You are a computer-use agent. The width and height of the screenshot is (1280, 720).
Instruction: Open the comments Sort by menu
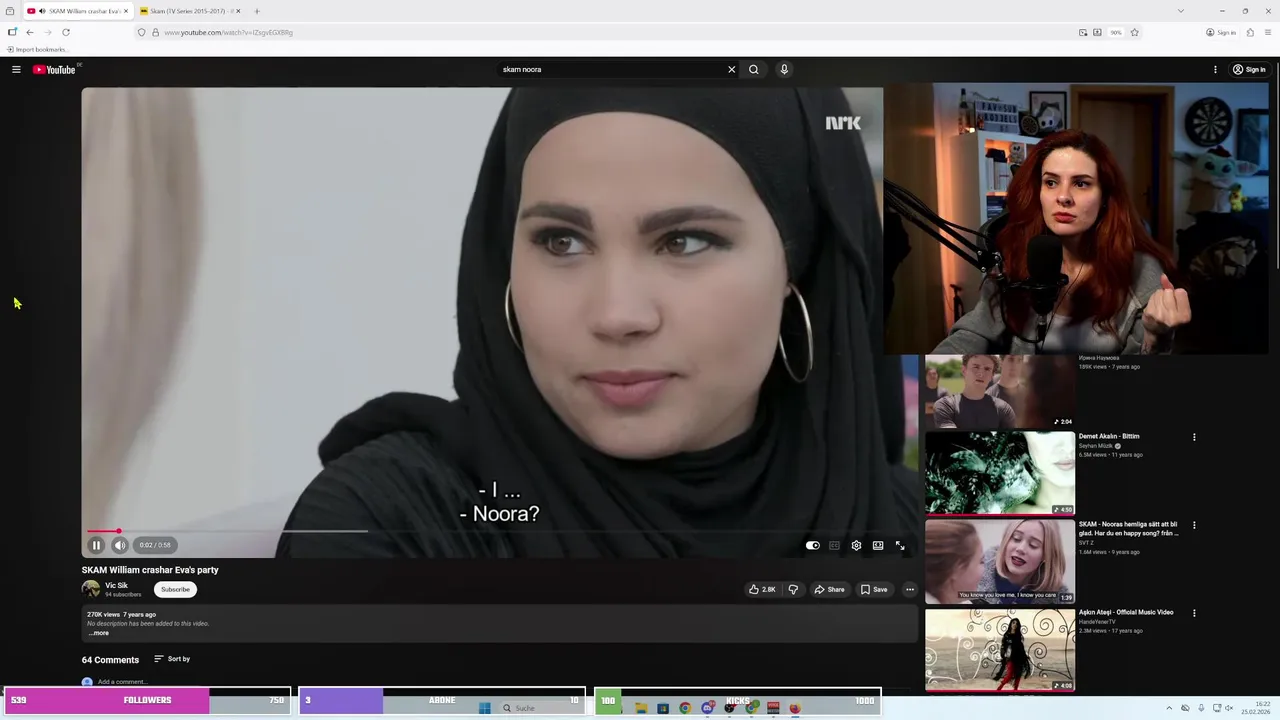tap(172, 659)
